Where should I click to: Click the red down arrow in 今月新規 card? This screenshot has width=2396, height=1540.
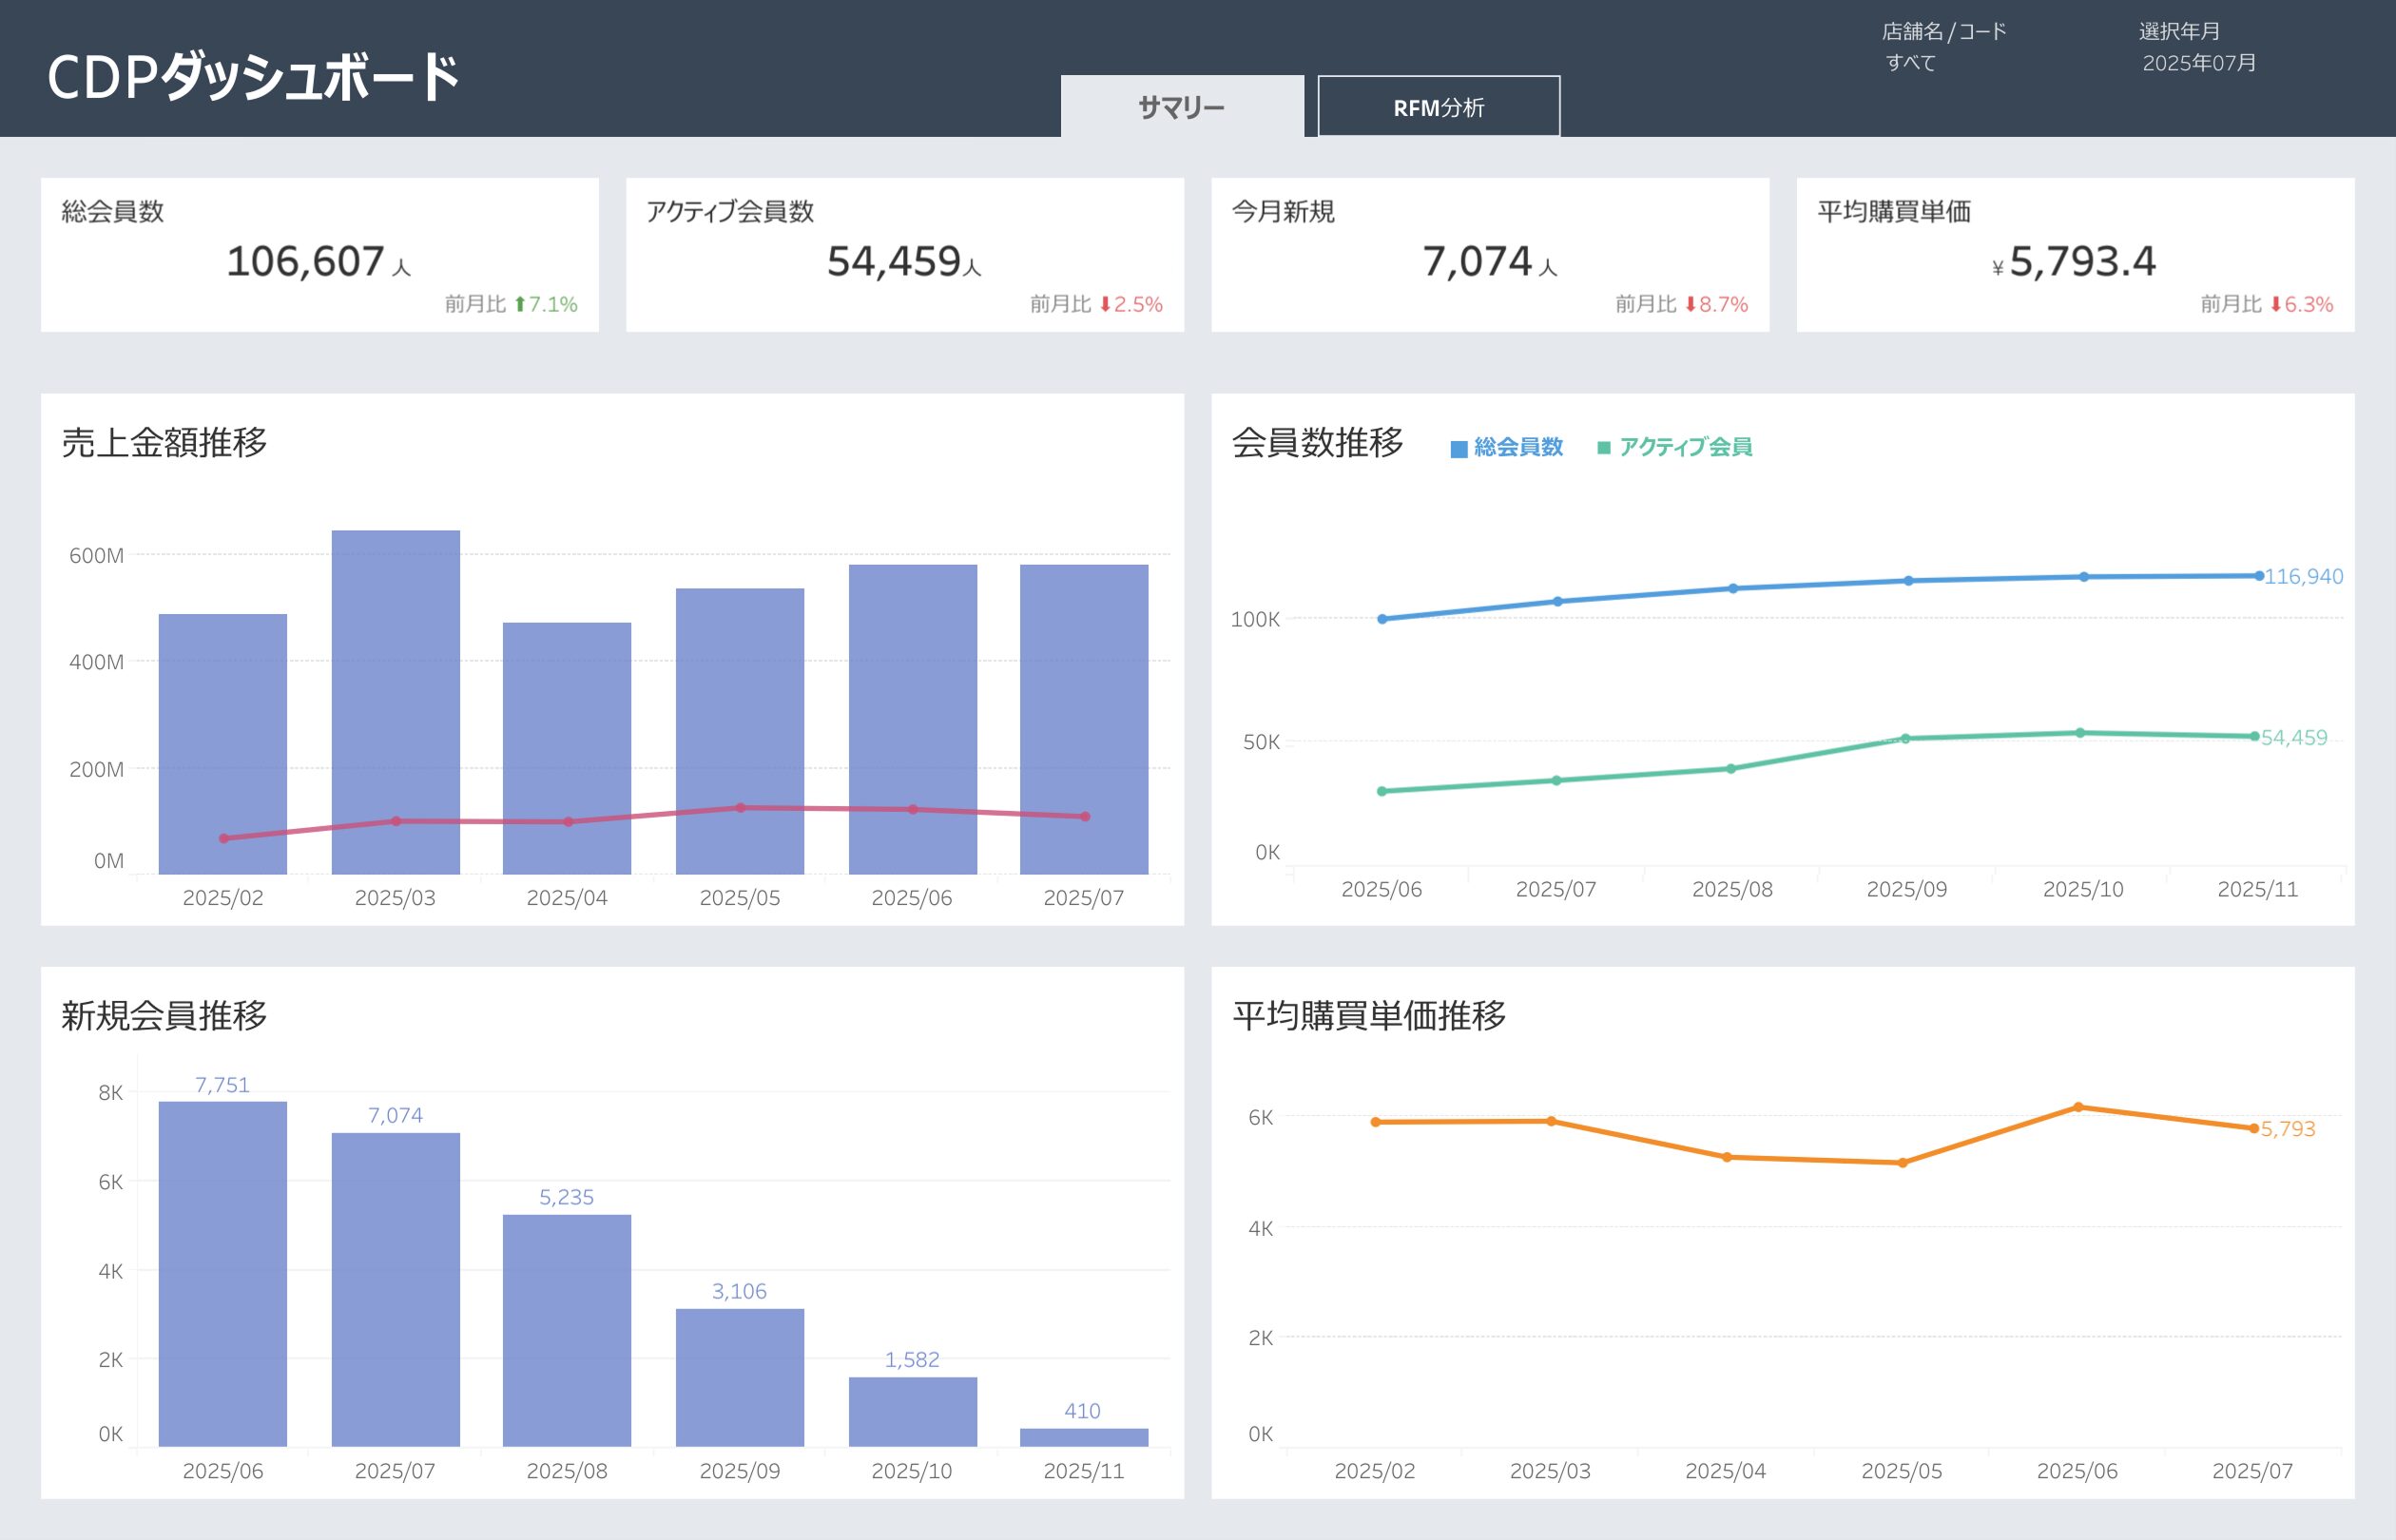[x=1690, y=304]
